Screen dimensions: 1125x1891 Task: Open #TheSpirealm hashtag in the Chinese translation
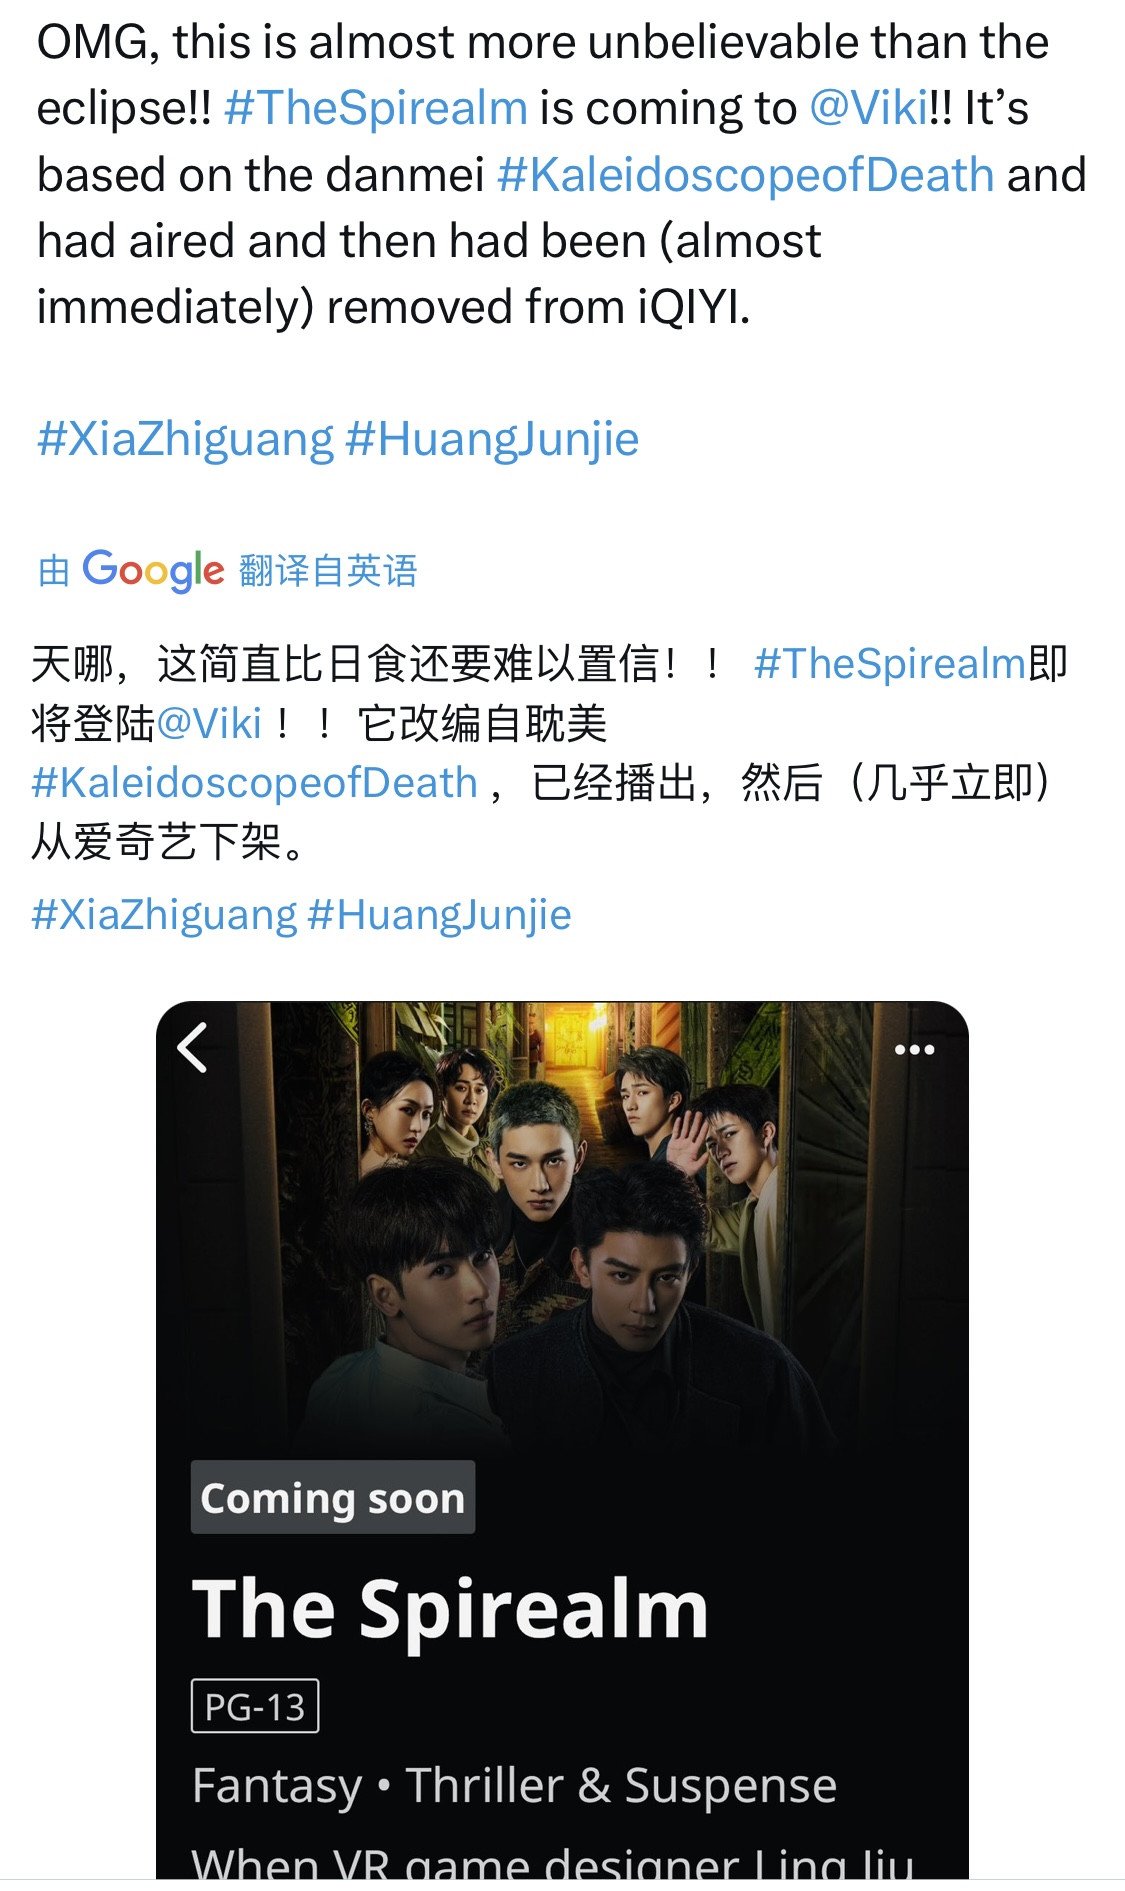pos(890,663)
